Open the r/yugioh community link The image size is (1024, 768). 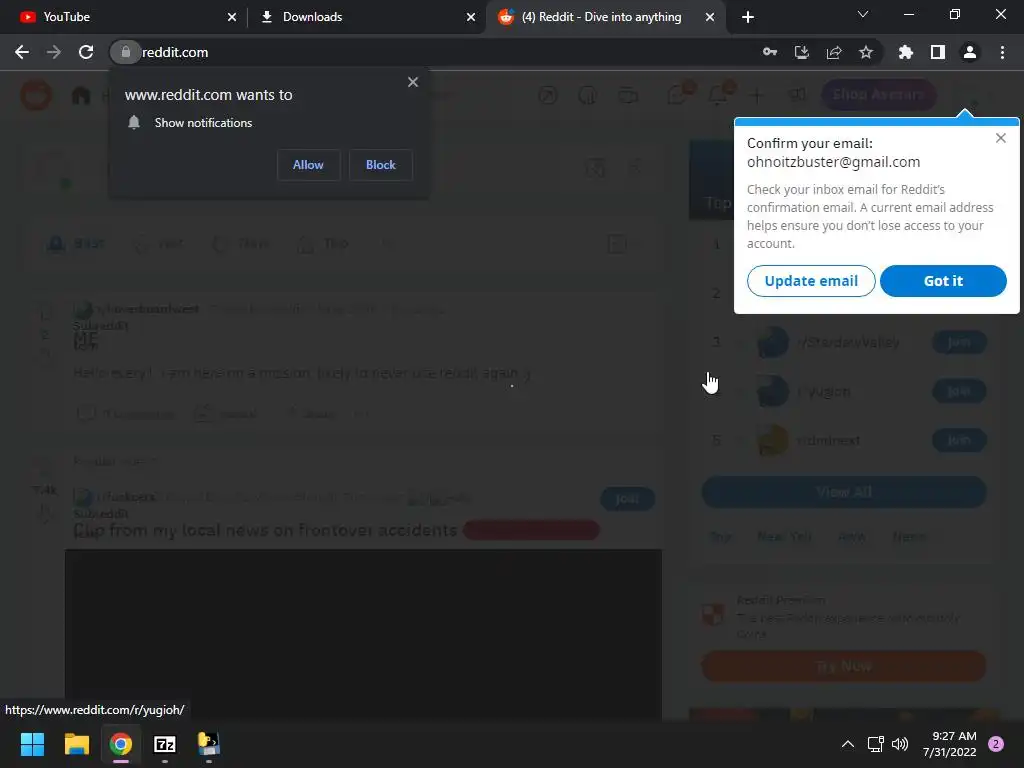tap(824, 391)
